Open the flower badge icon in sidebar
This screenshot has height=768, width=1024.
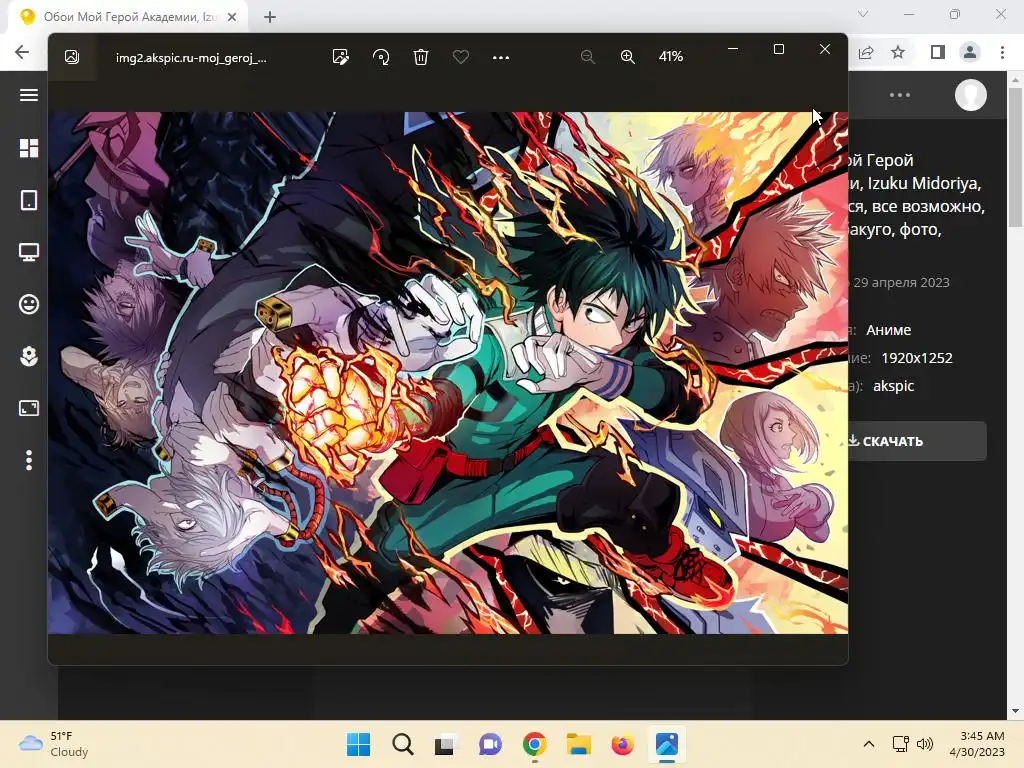coord(29,356)
